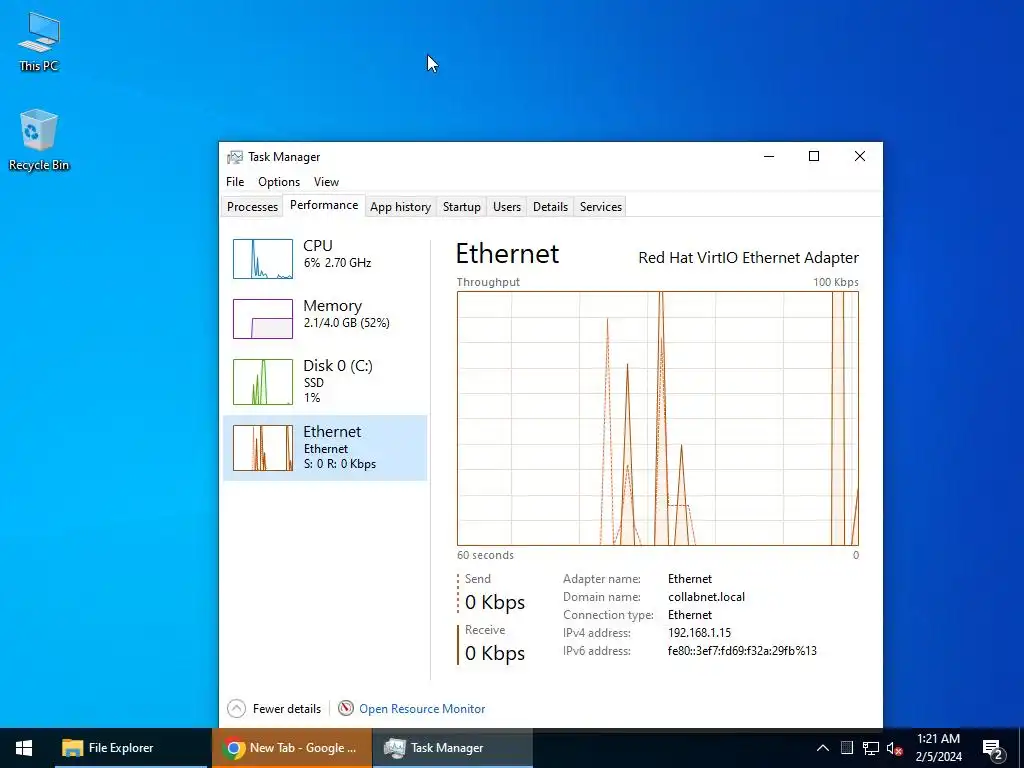
Task: Switch to the Processes tab
Action: (252, 206)
